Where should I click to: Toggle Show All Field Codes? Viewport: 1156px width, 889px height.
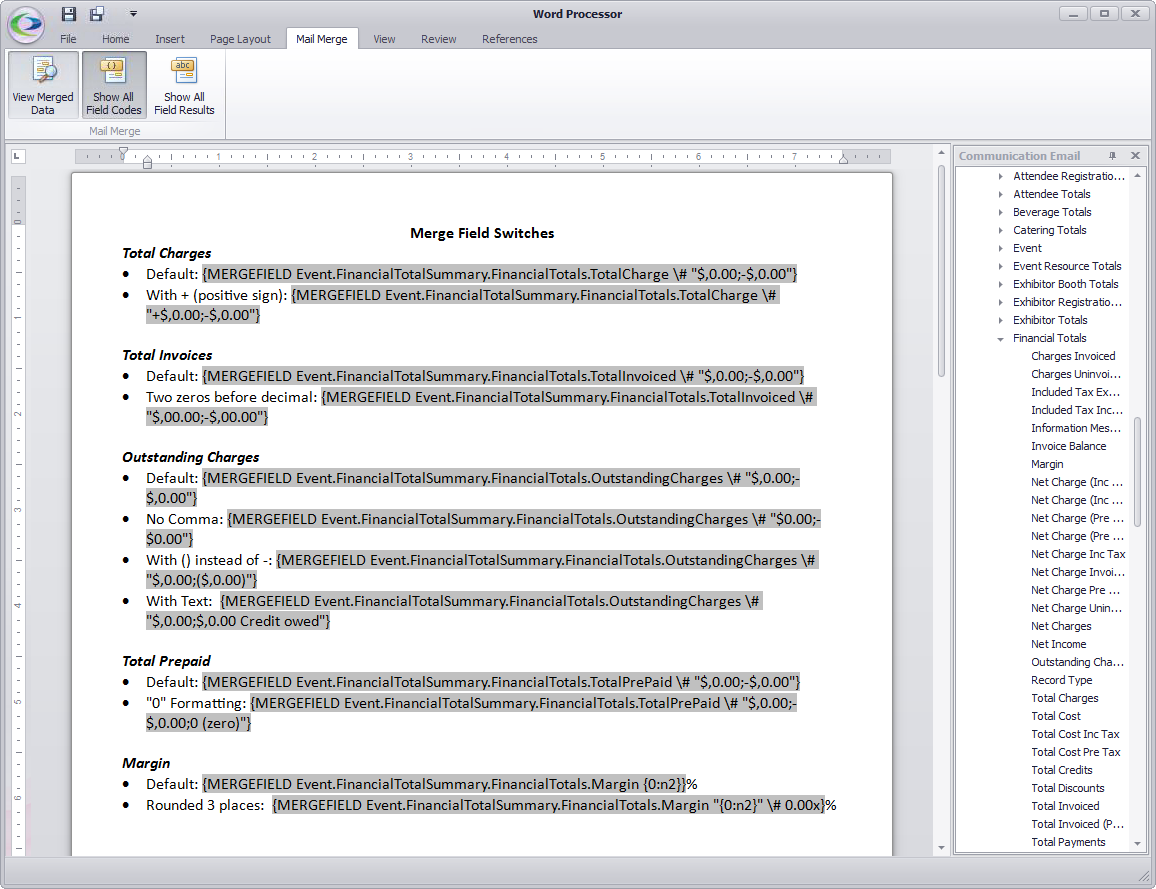click(x=114, y=85)
